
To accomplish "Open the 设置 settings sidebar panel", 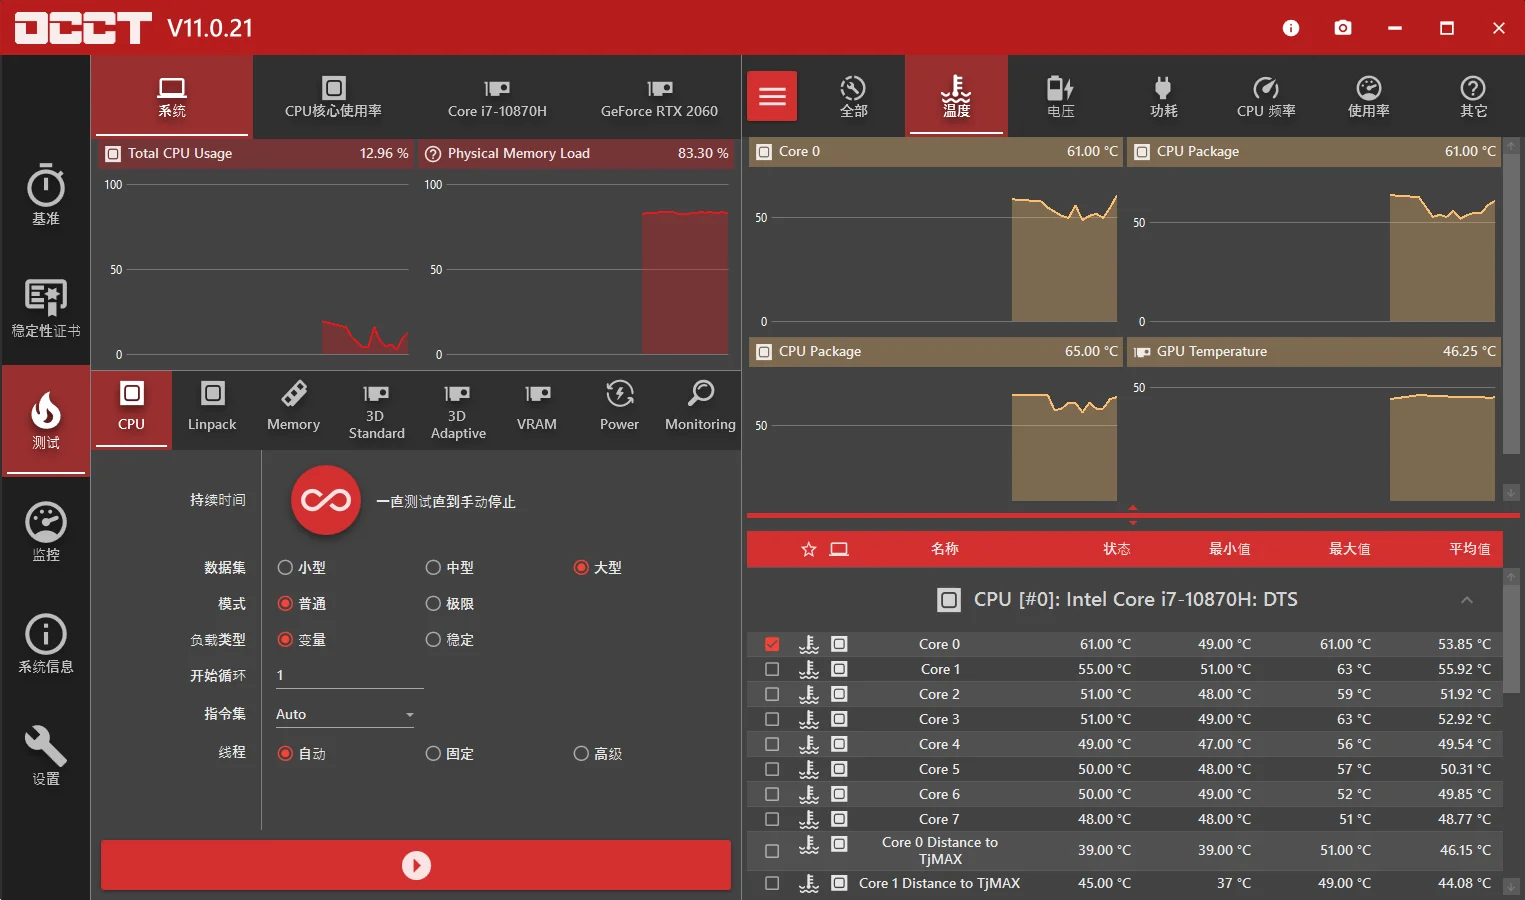I will 45,755.
